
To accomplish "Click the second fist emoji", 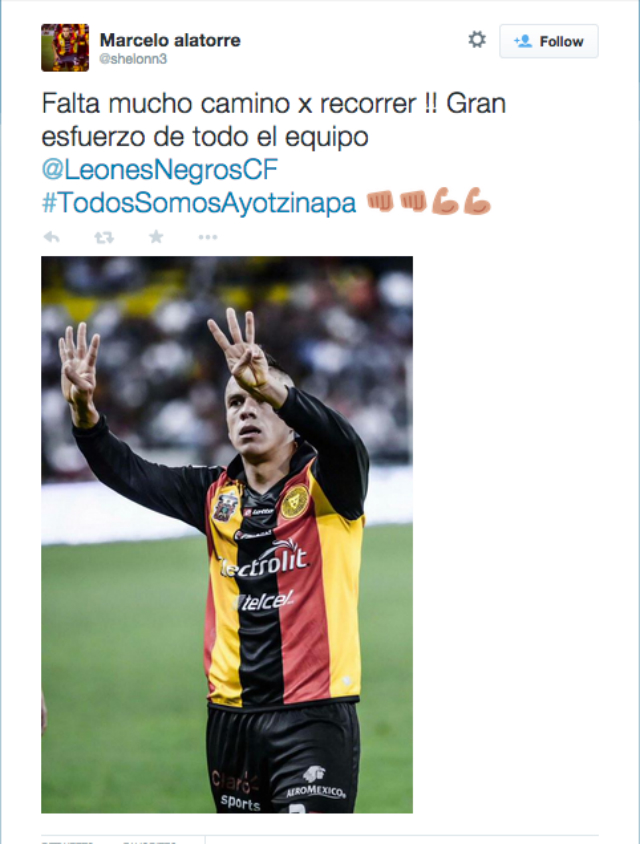I will [413, 202].
